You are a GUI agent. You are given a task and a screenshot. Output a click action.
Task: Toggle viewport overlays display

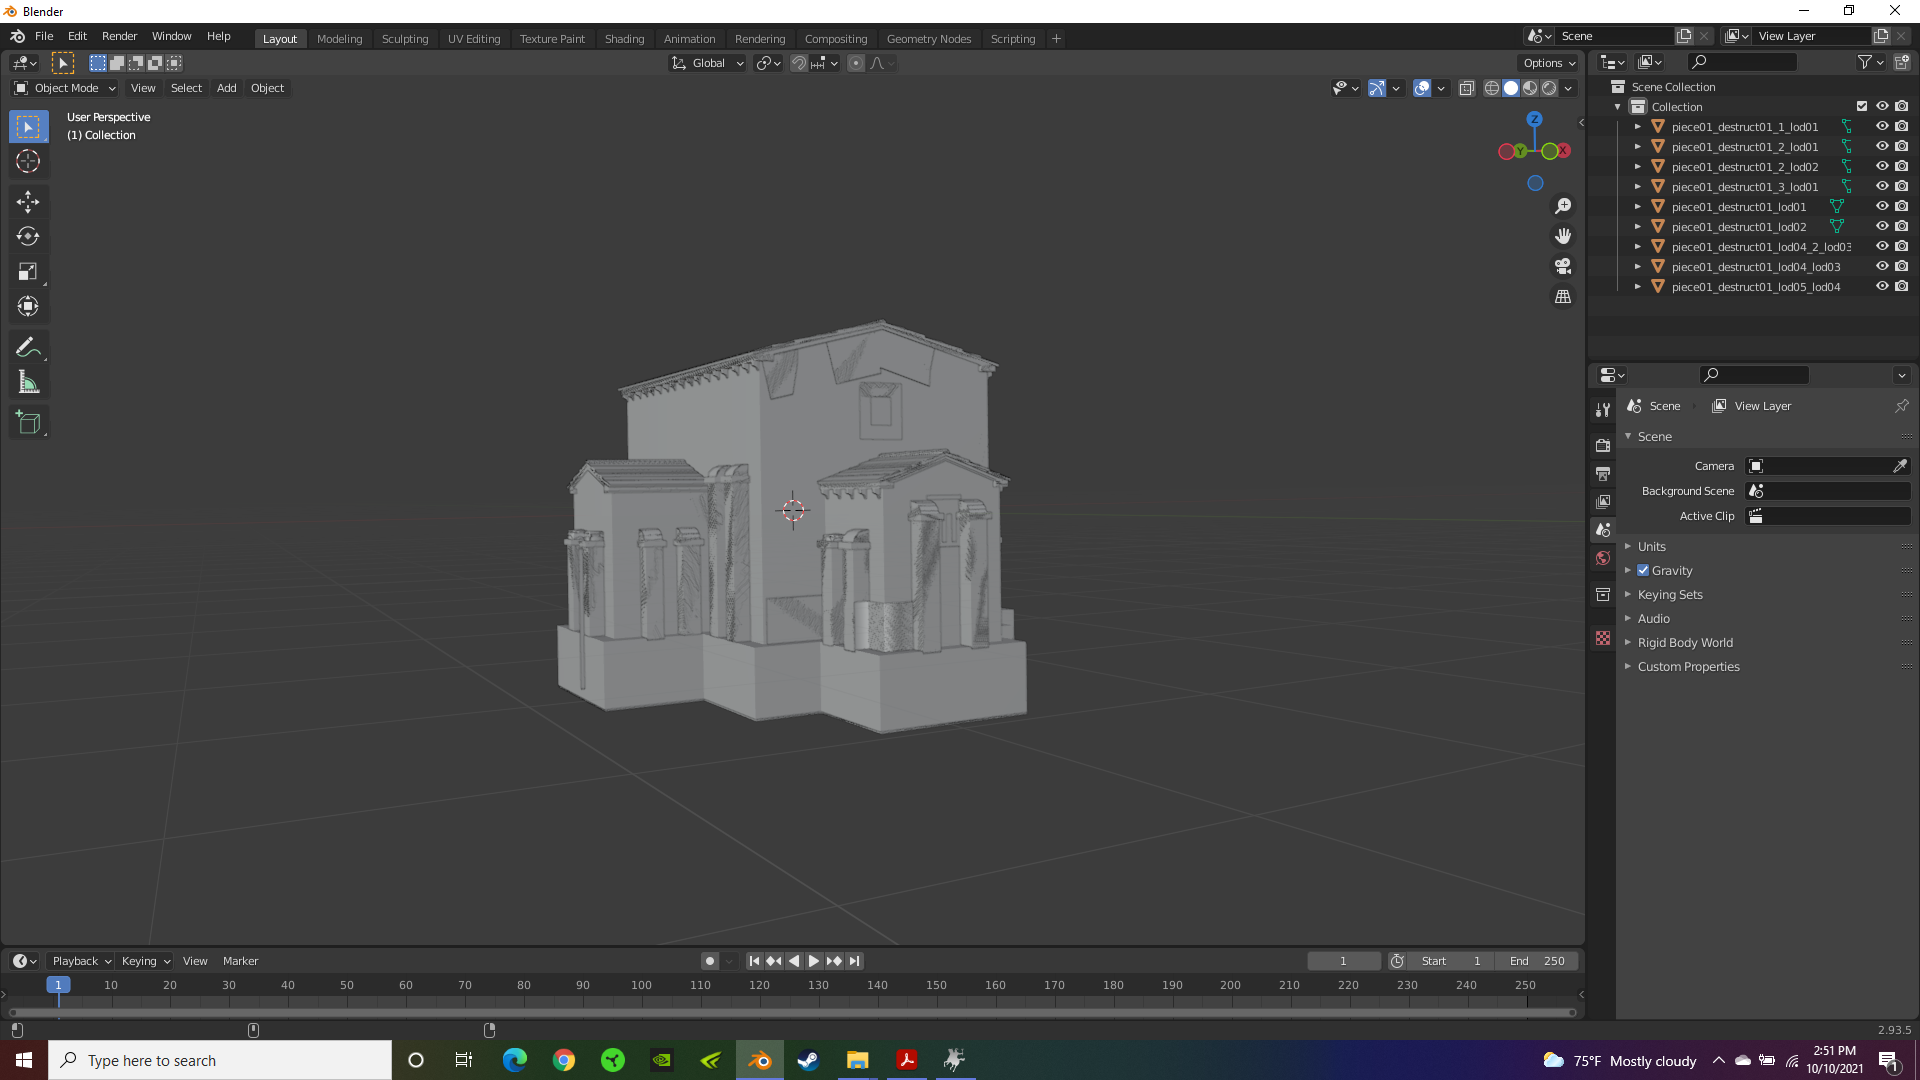point(1422,88)
